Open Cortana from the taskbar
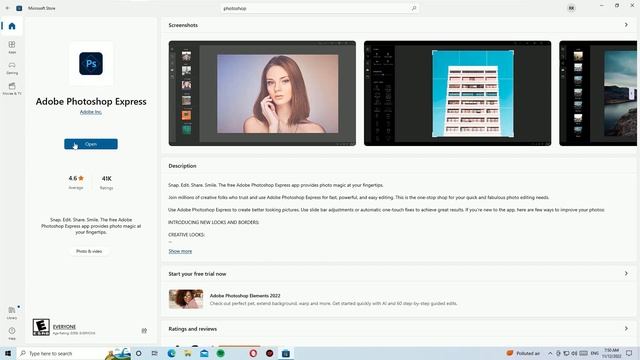 tap(138, 353)
